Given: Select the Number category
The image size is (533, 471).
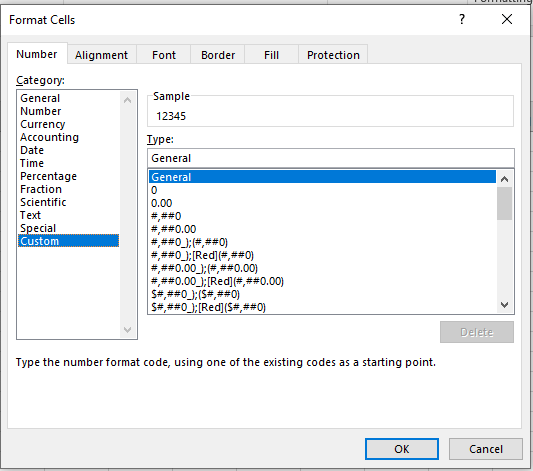Looking at the screenshot, I should (68, 111).
